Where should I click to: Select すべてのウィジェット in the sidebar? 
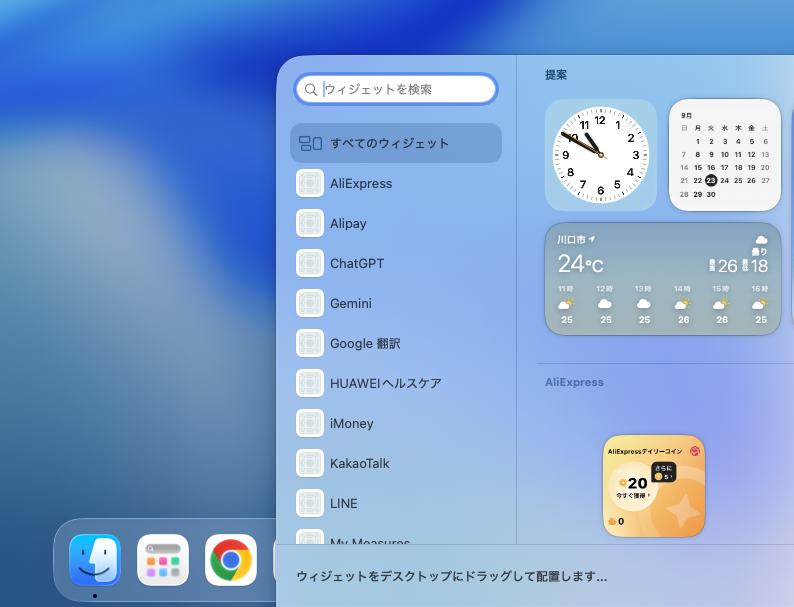pyautogui.click(x=396, y=143)
